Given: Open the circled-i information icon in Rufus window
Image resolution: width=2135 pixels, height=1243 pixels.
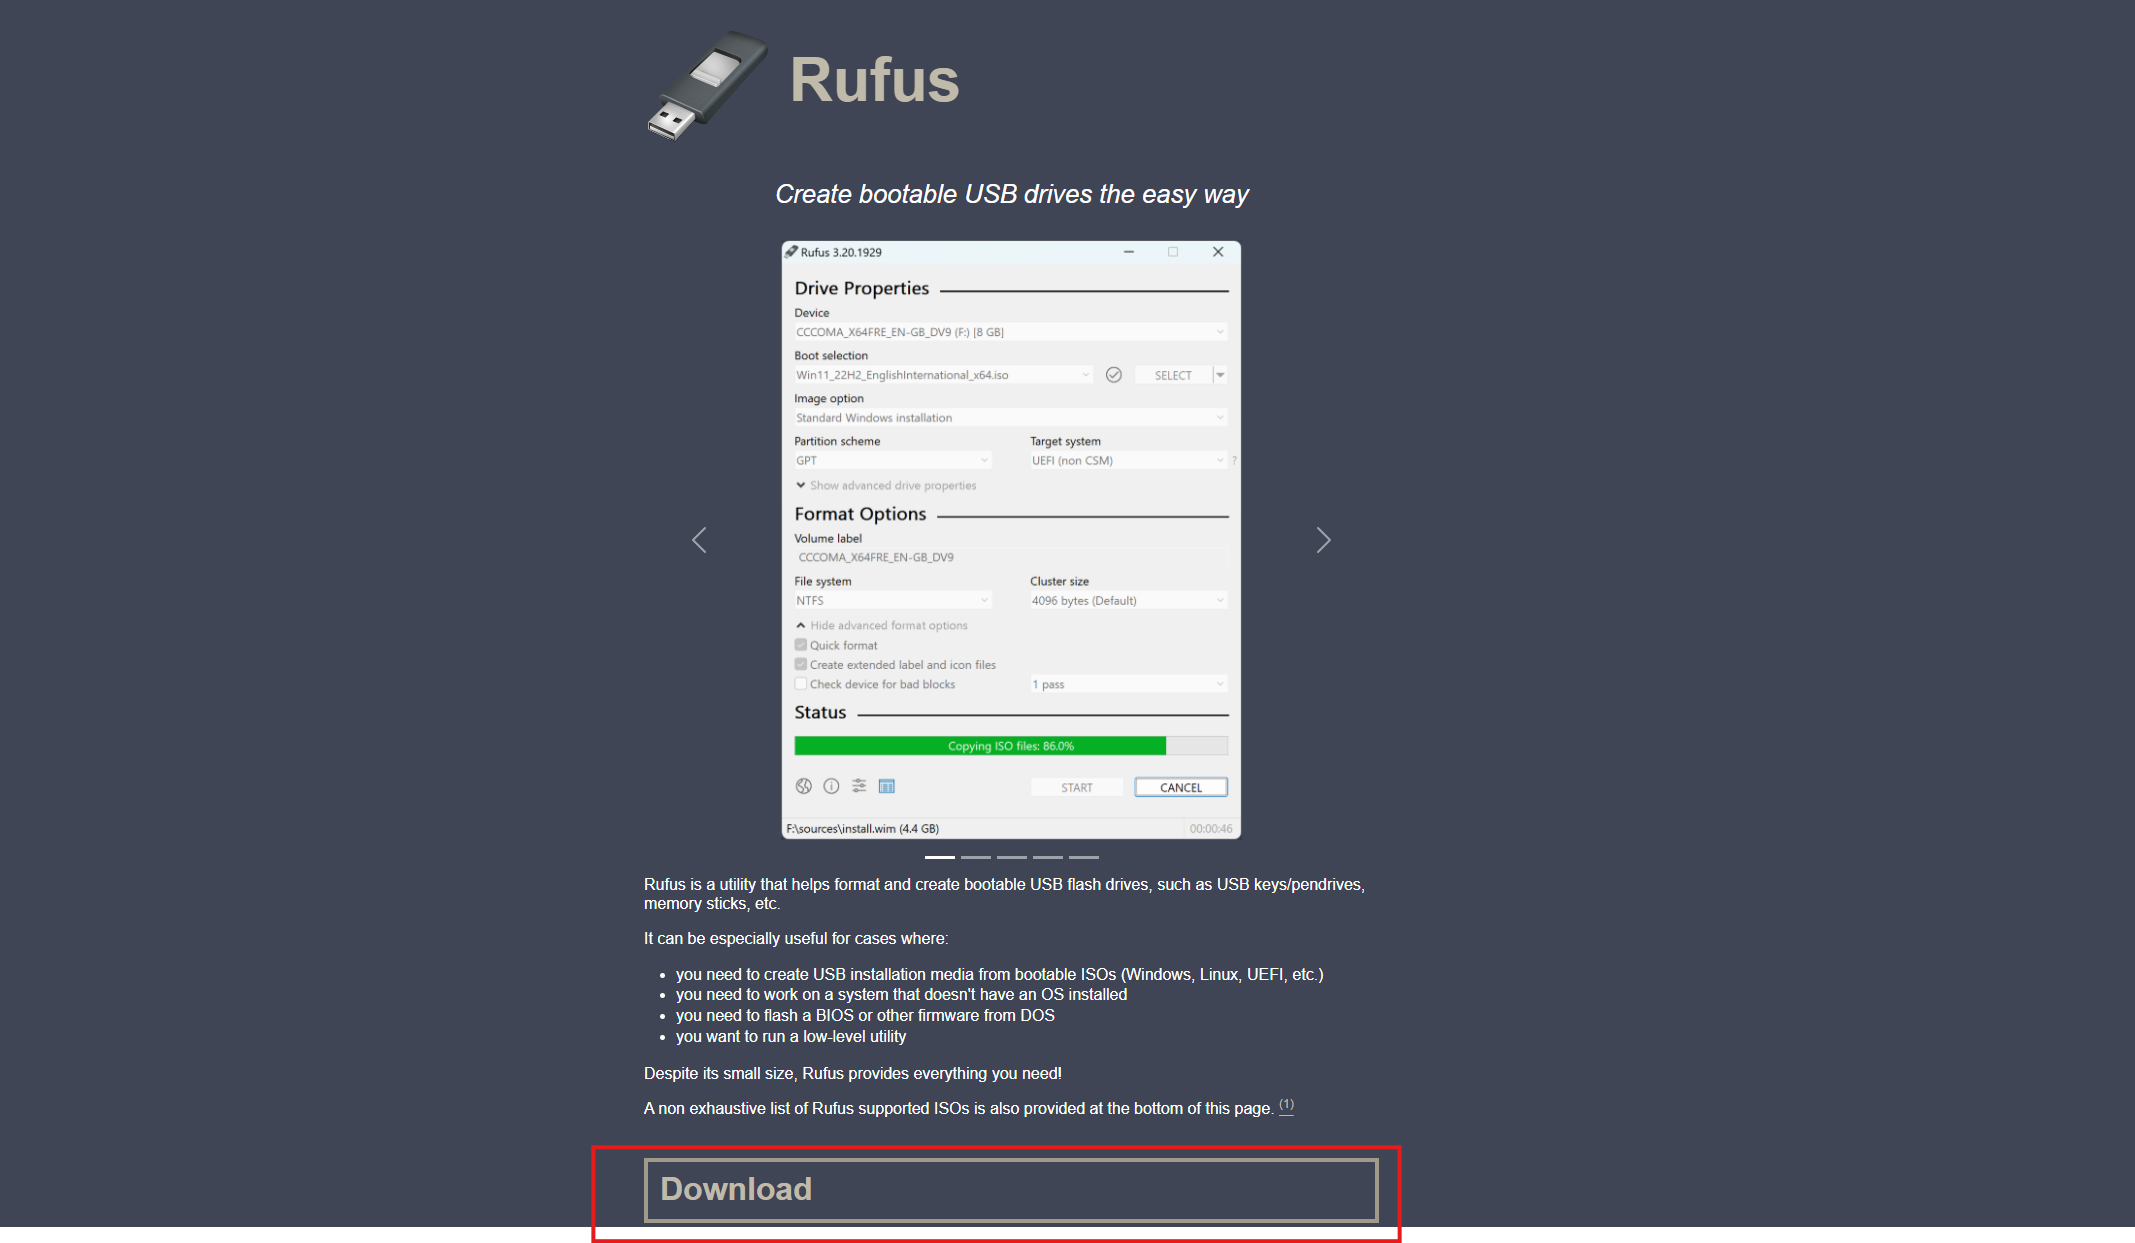Looking at the screenshot, I should coord(831,786).
